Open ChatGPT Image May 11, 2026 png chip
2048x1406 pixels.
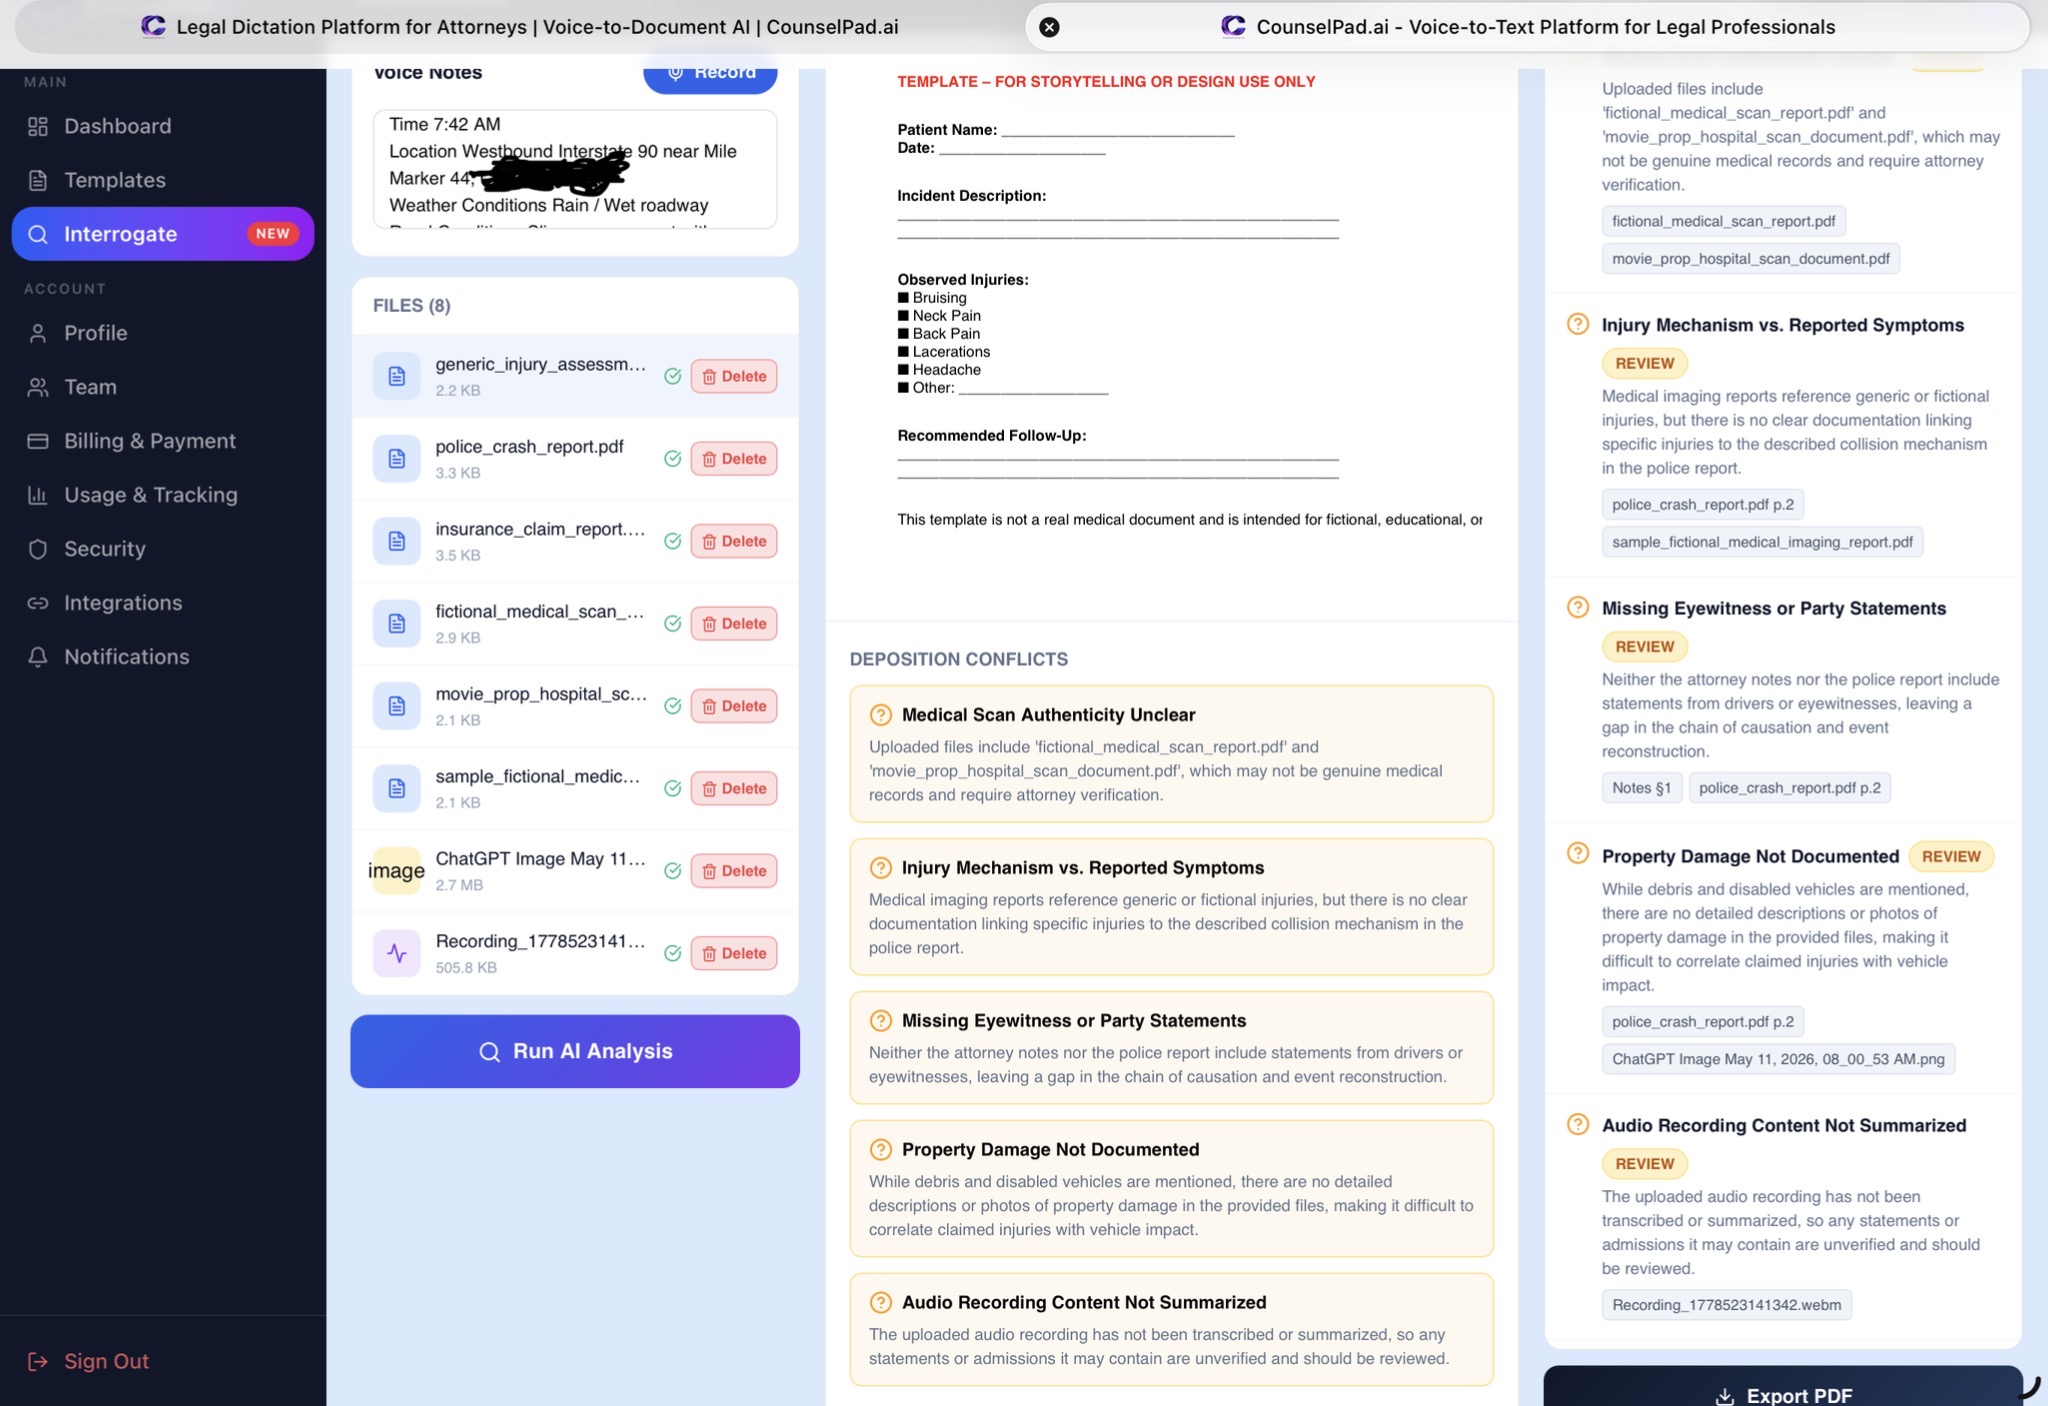pos(1778,1059)
